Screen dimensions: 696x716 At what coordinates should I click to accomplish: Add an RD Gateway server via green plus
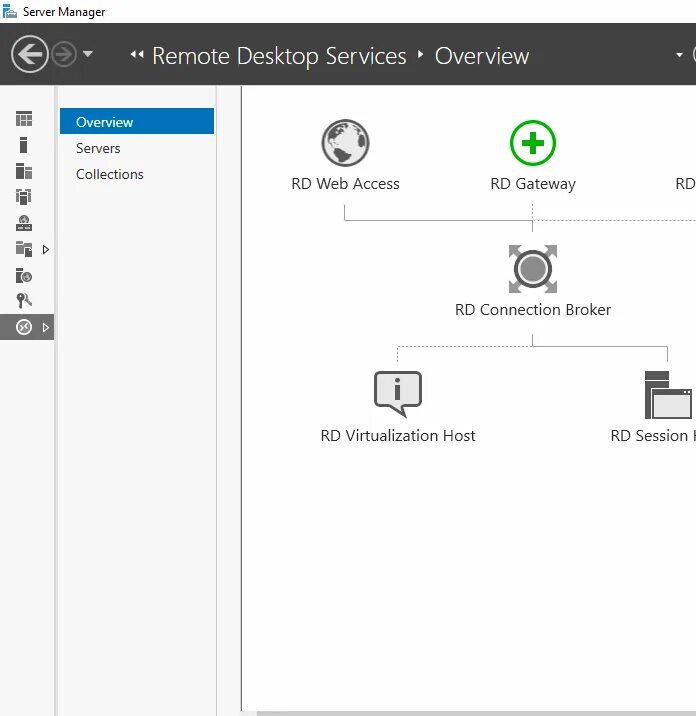click(x=533, y=143)
